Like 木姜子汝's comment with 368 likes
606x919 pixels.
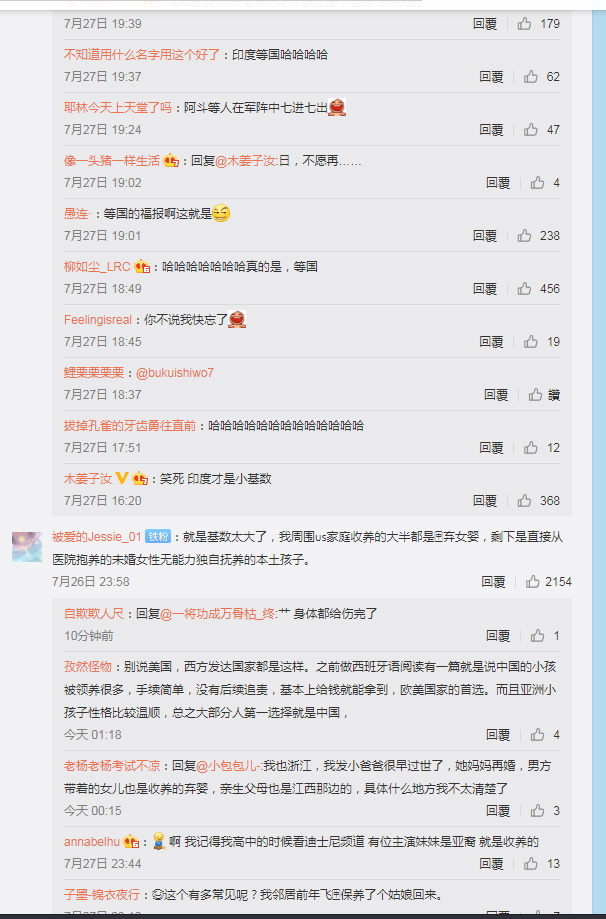(x=524, y=501)
